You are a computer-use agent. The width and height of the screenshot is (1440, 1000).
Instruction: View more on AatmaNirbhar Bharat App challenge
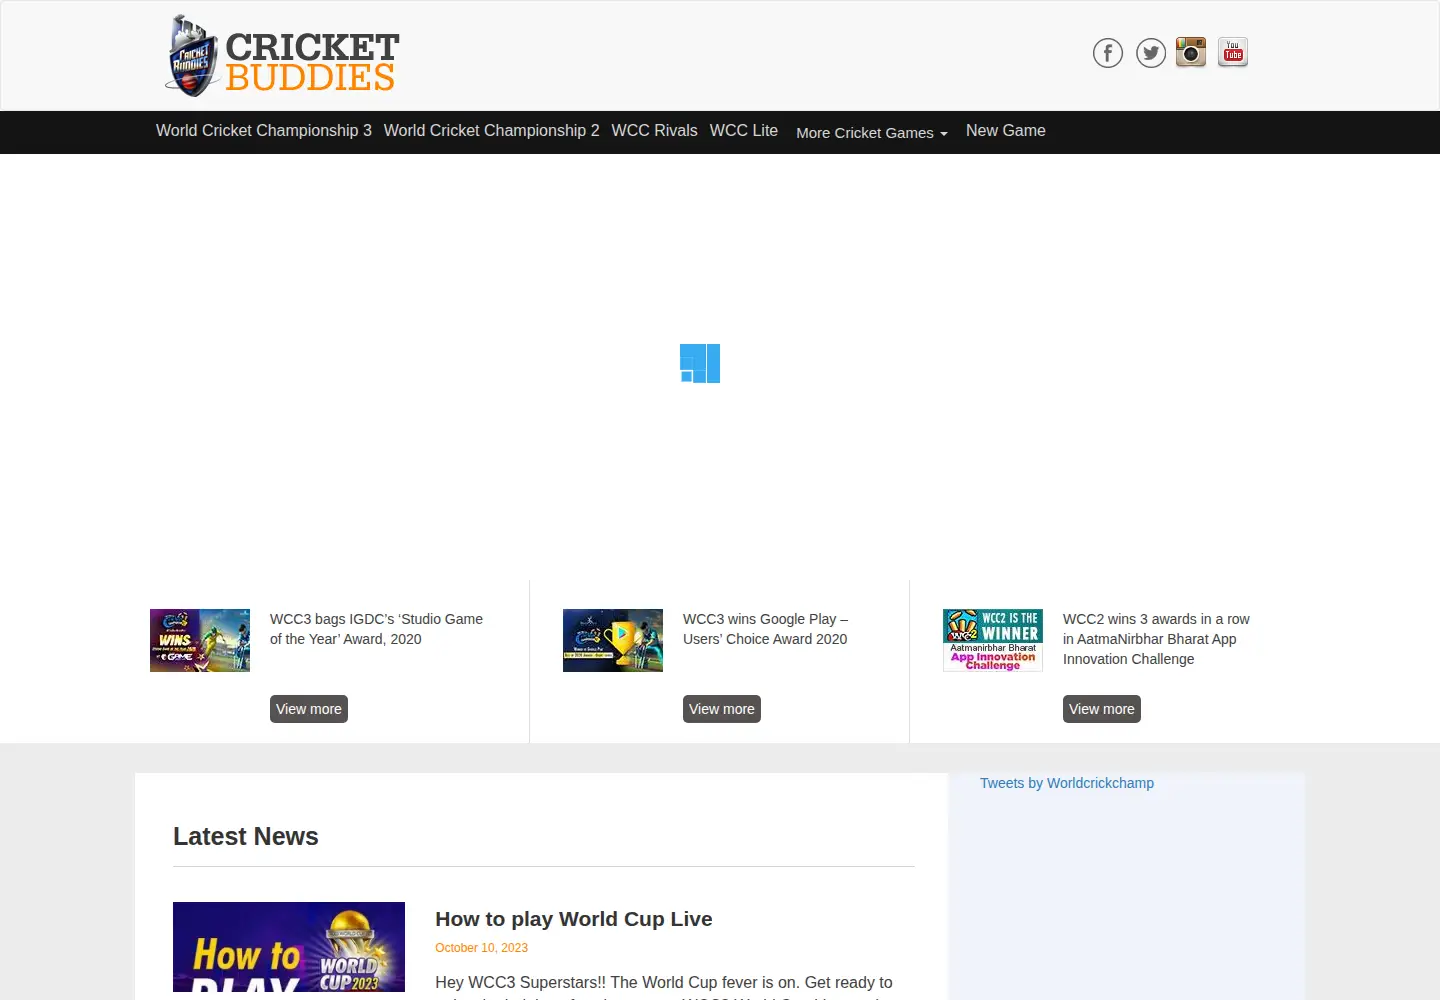point(1102,709)
